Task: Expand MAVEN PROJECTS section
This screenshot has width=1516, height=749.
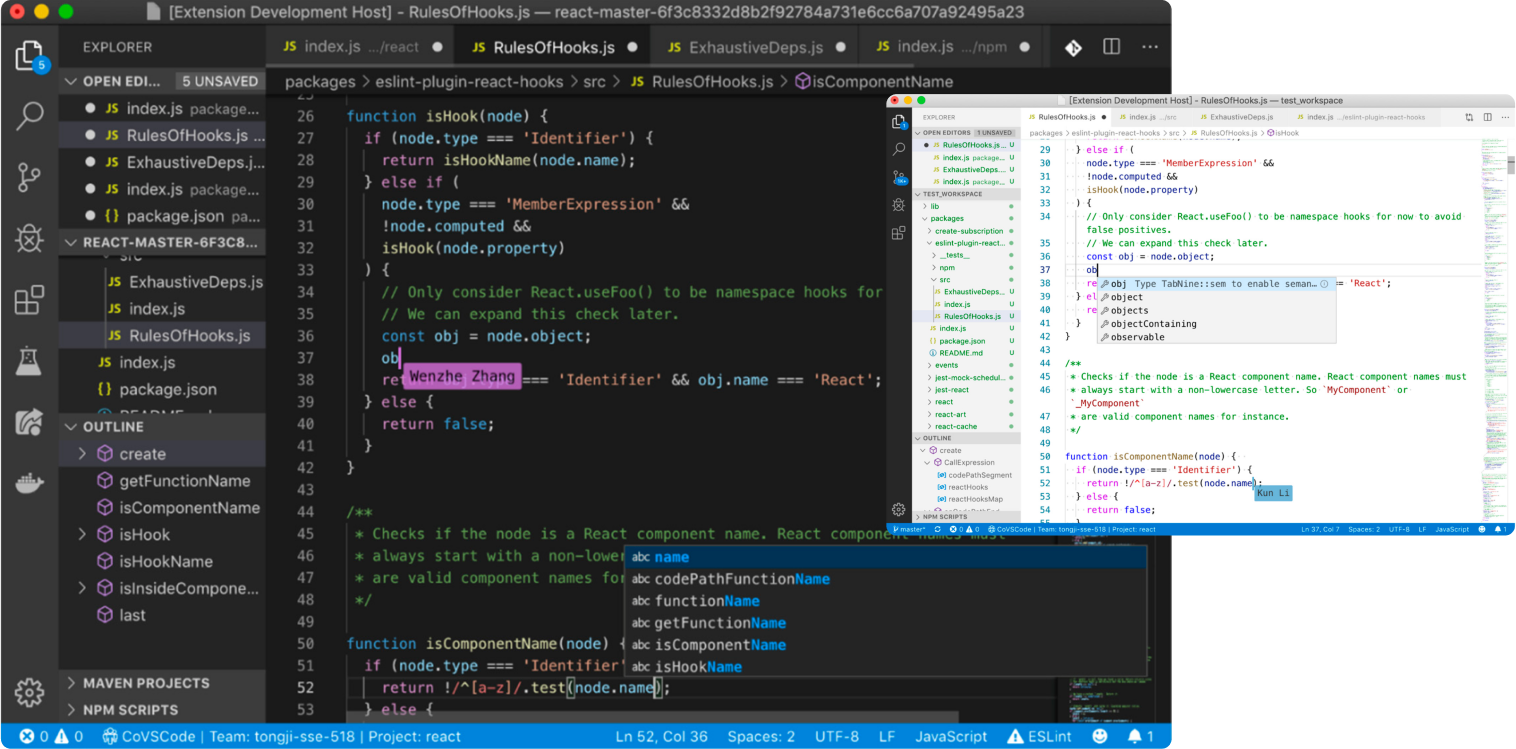Action: click(x=161, y=683)
